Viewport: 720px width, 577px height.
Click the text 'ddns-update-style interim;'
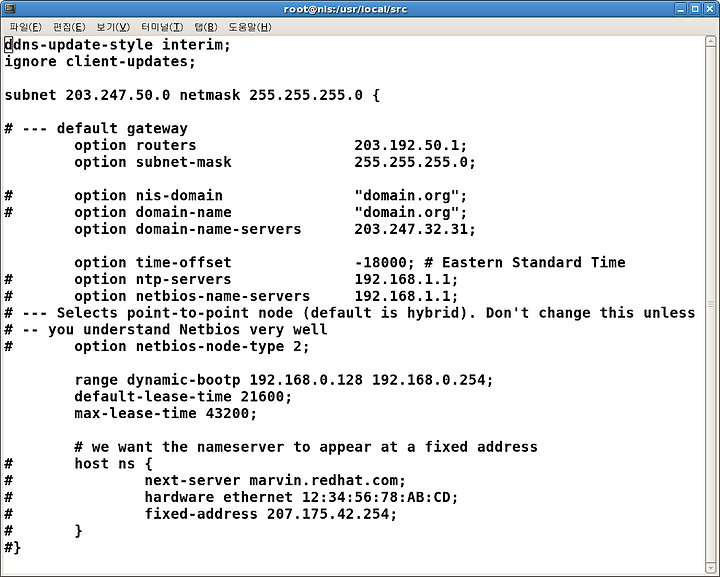pyautogui.click(x=118, y=45)
